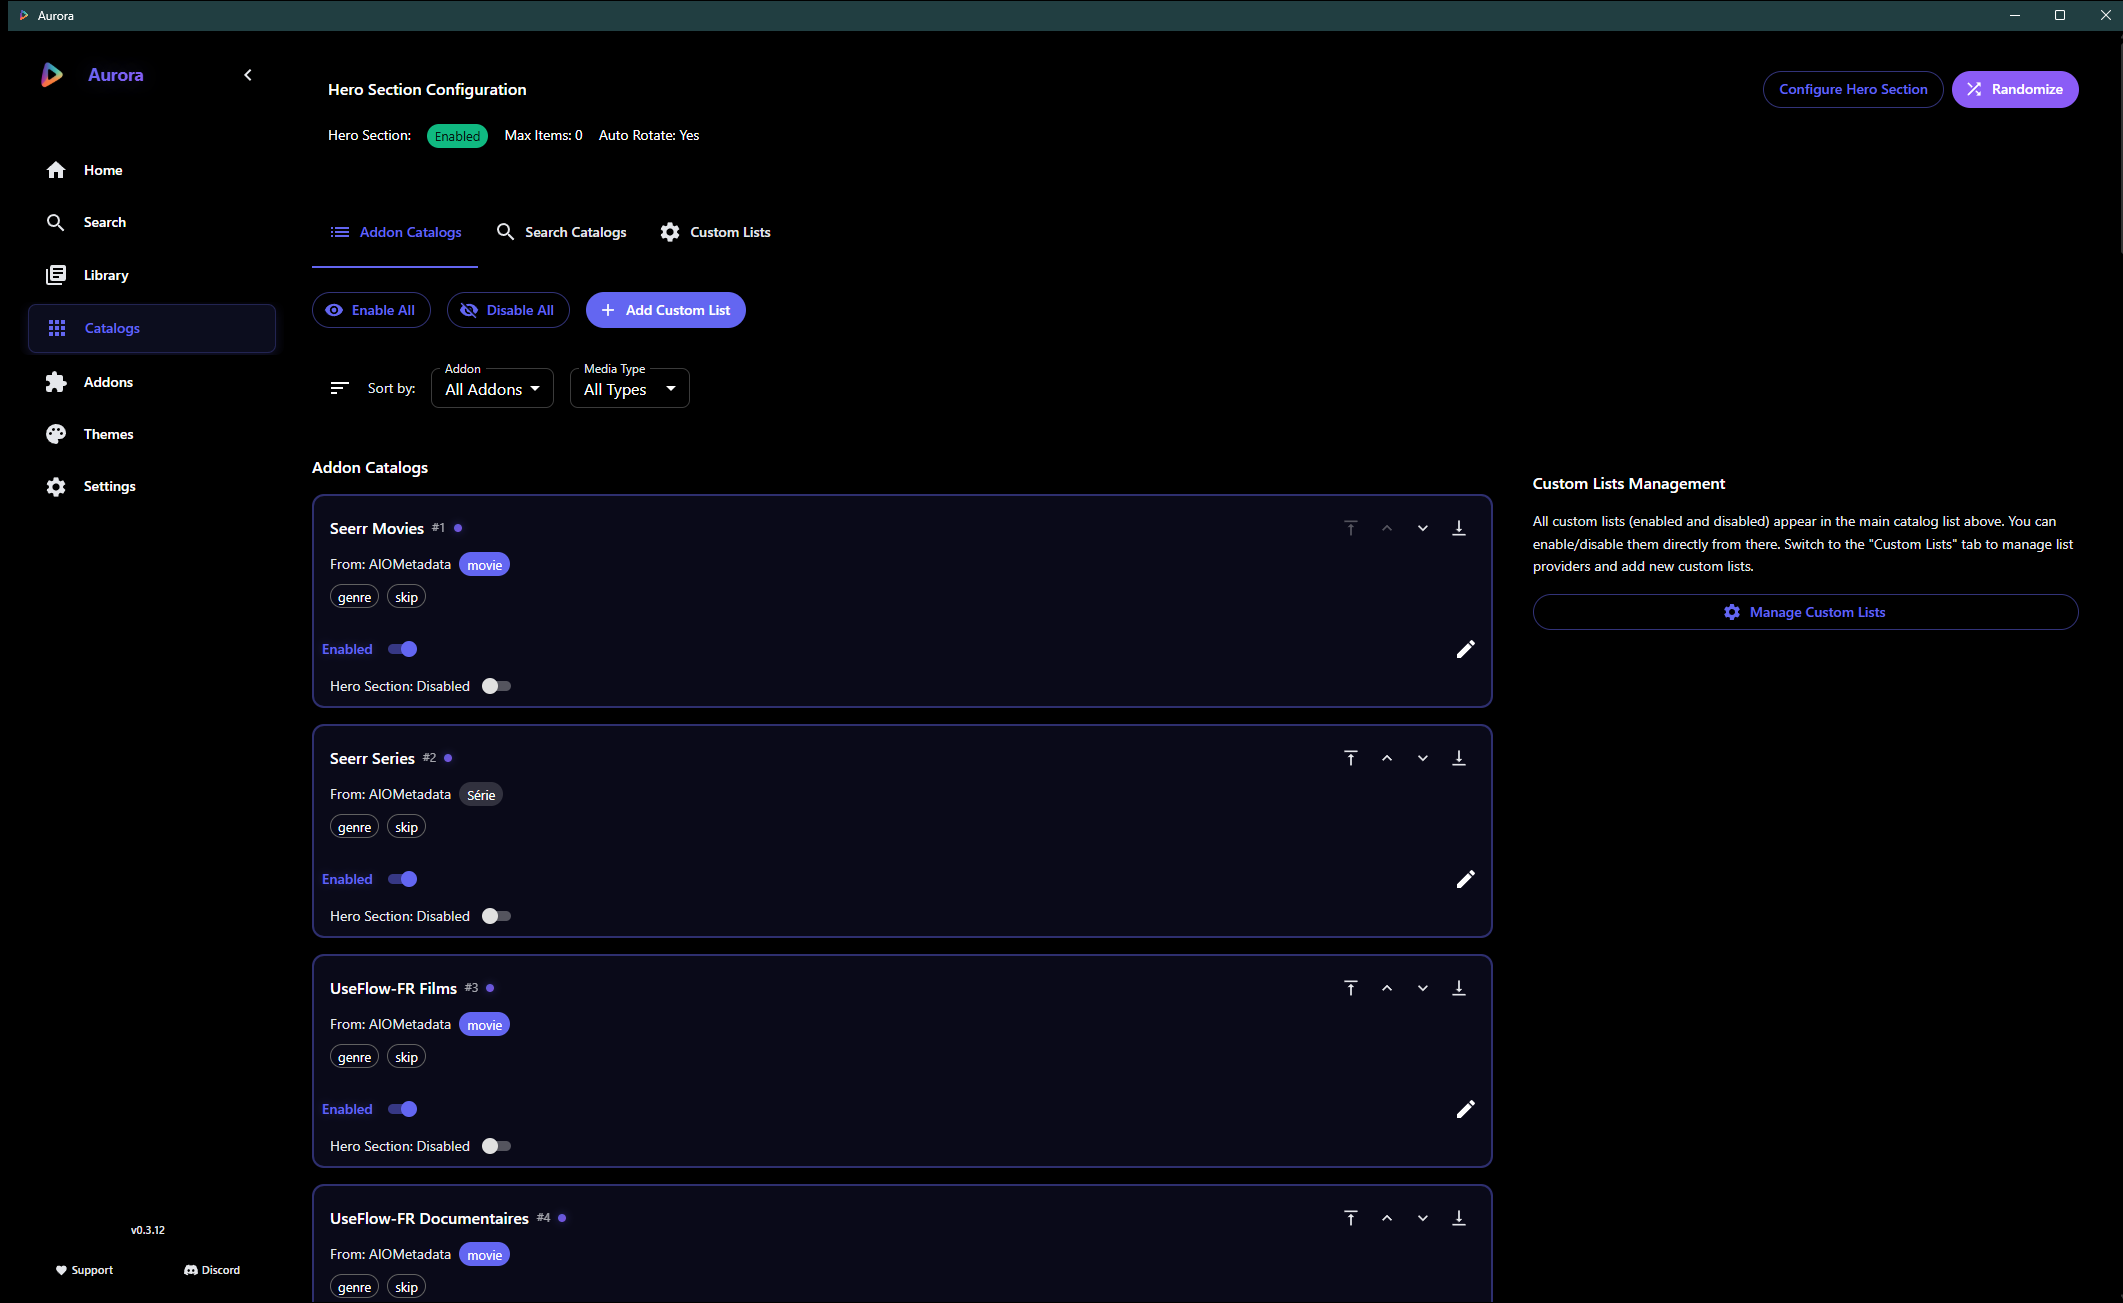Open Themes from the sidebar
The image size is (2123, 1303).
coord(108,434)
